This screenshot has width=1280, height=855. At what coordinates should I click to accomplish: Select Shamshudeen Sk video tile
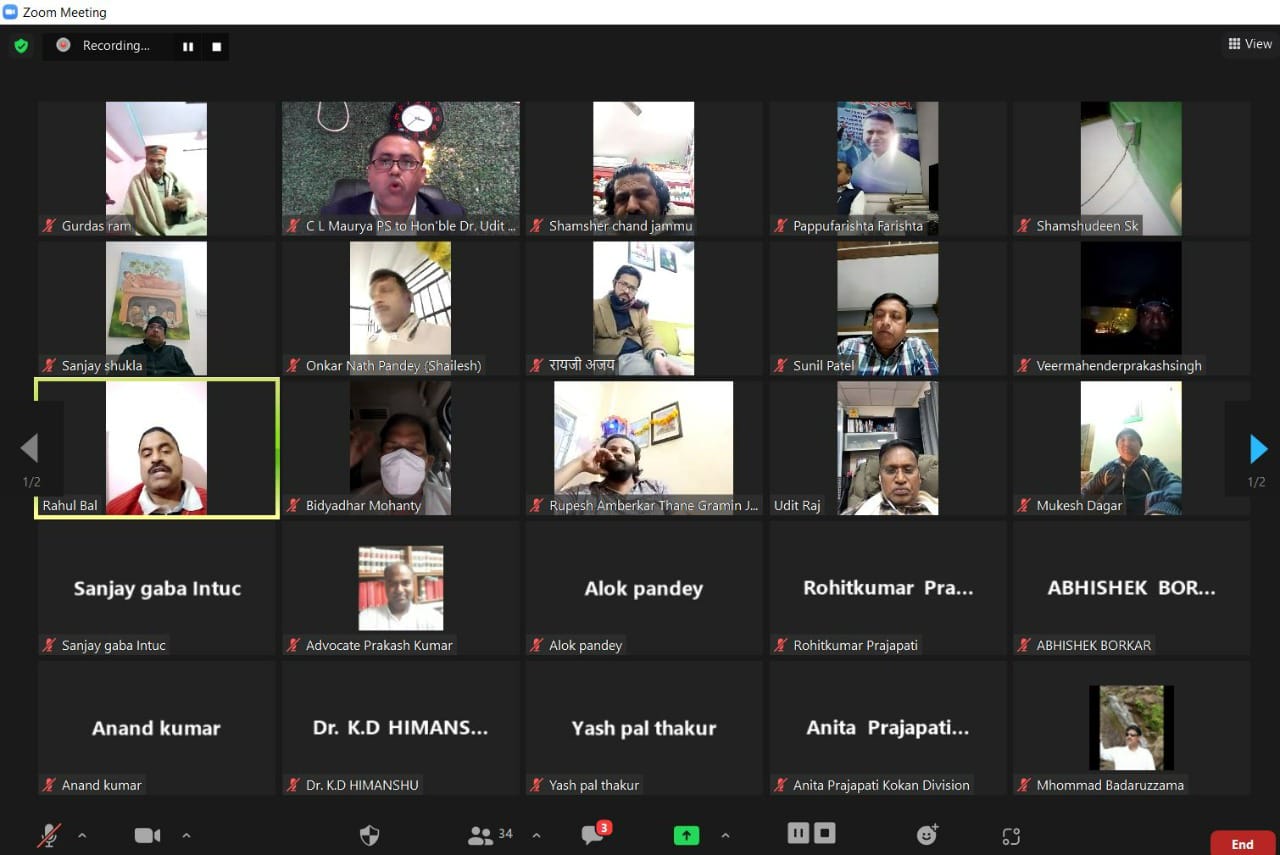click(1131, 168)
